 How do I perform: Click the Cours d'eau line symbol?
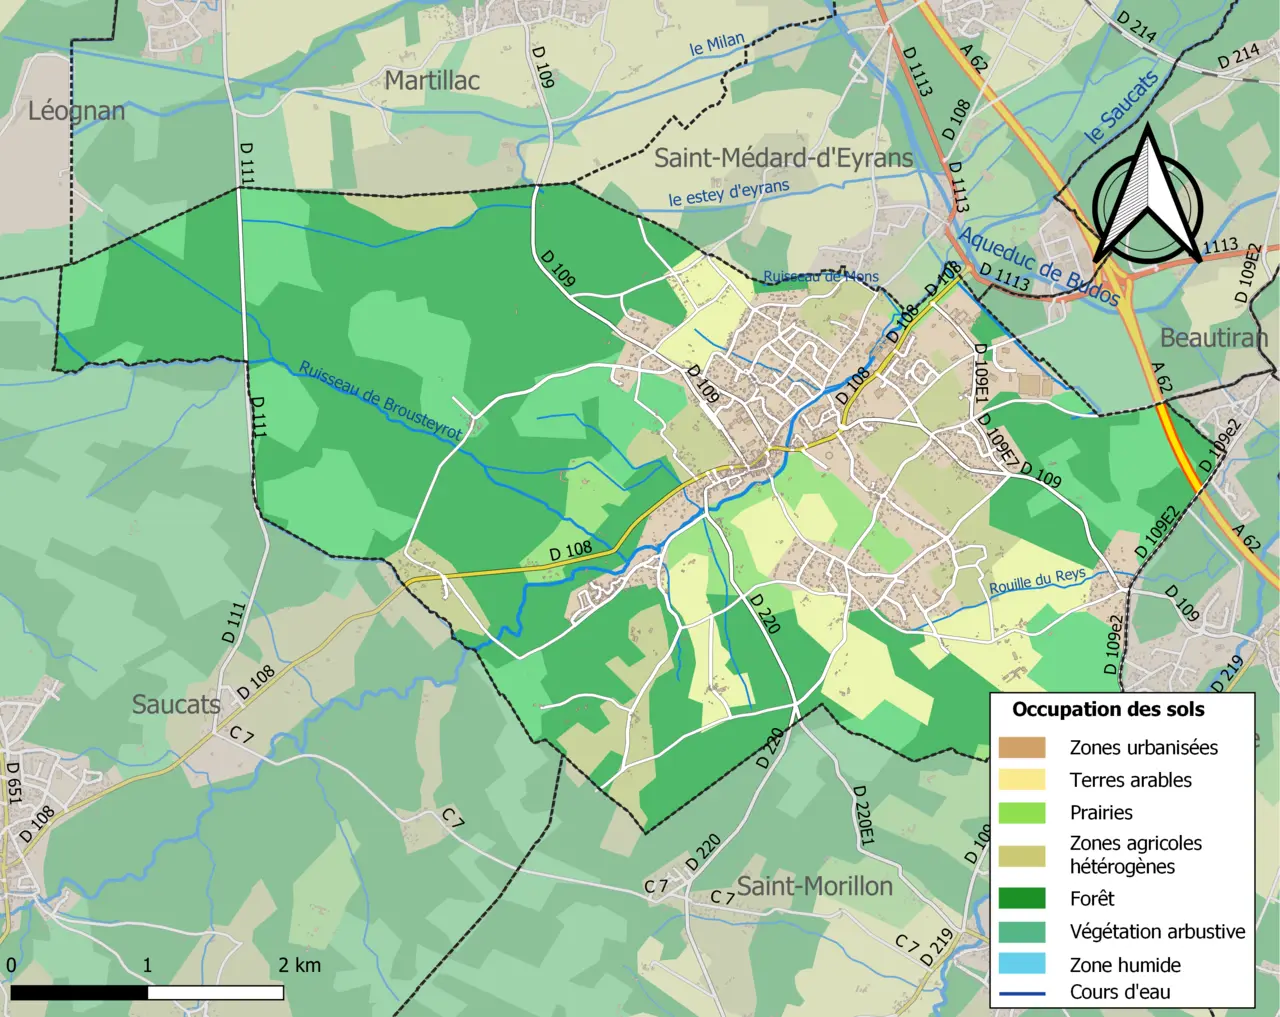[1022, 993]
